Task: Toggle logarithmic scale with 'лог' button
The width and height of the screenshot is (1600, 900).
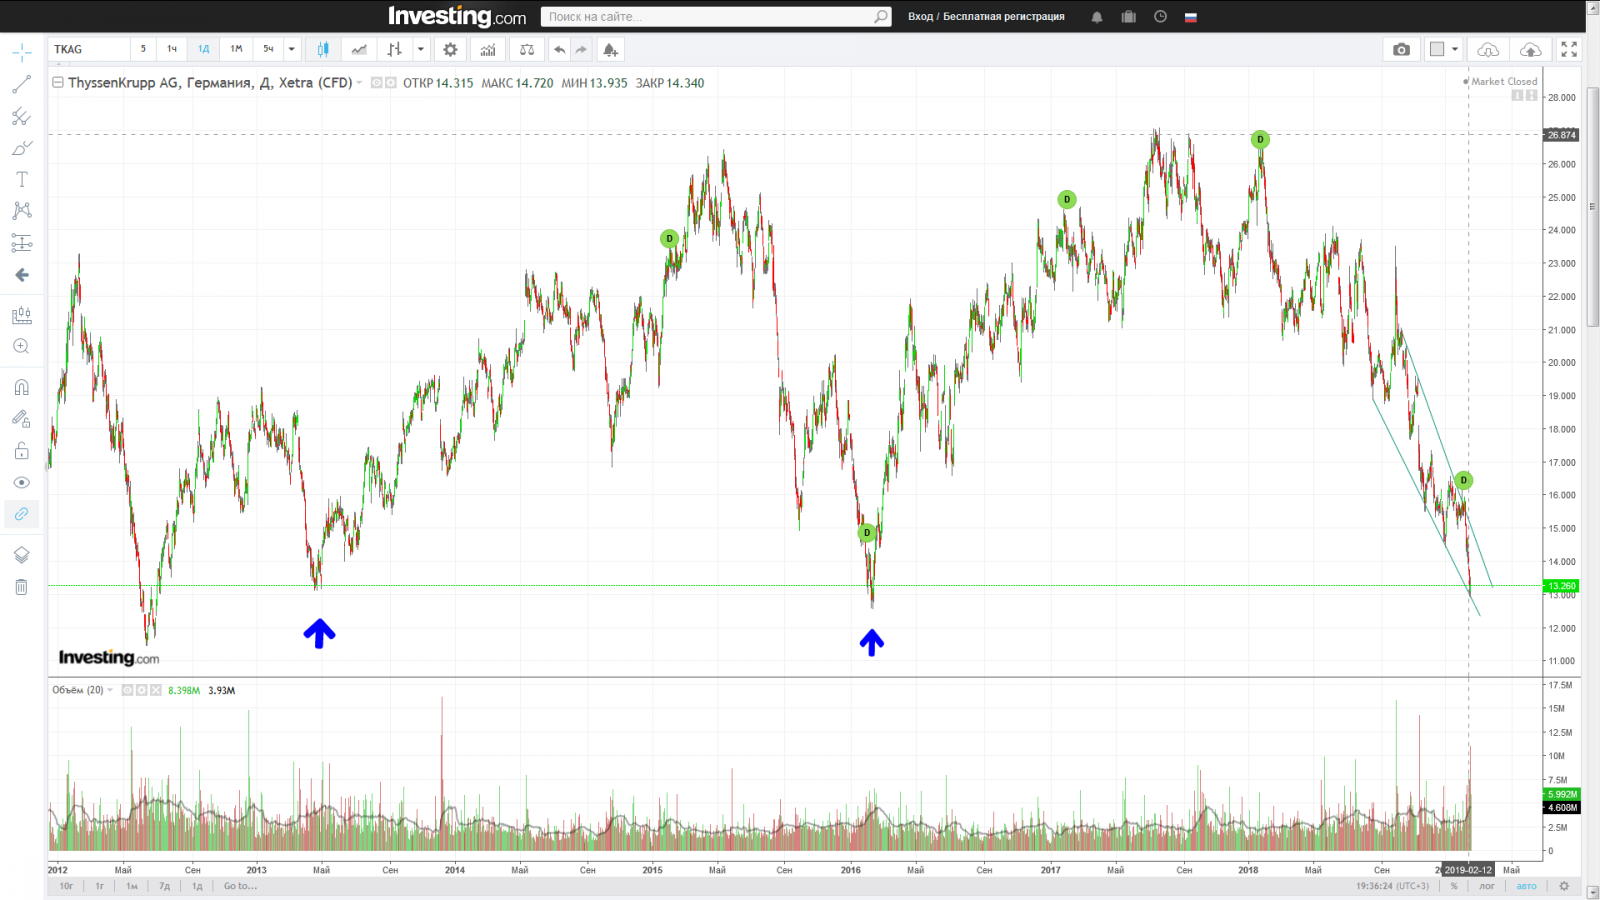Action: [1487, 886]
